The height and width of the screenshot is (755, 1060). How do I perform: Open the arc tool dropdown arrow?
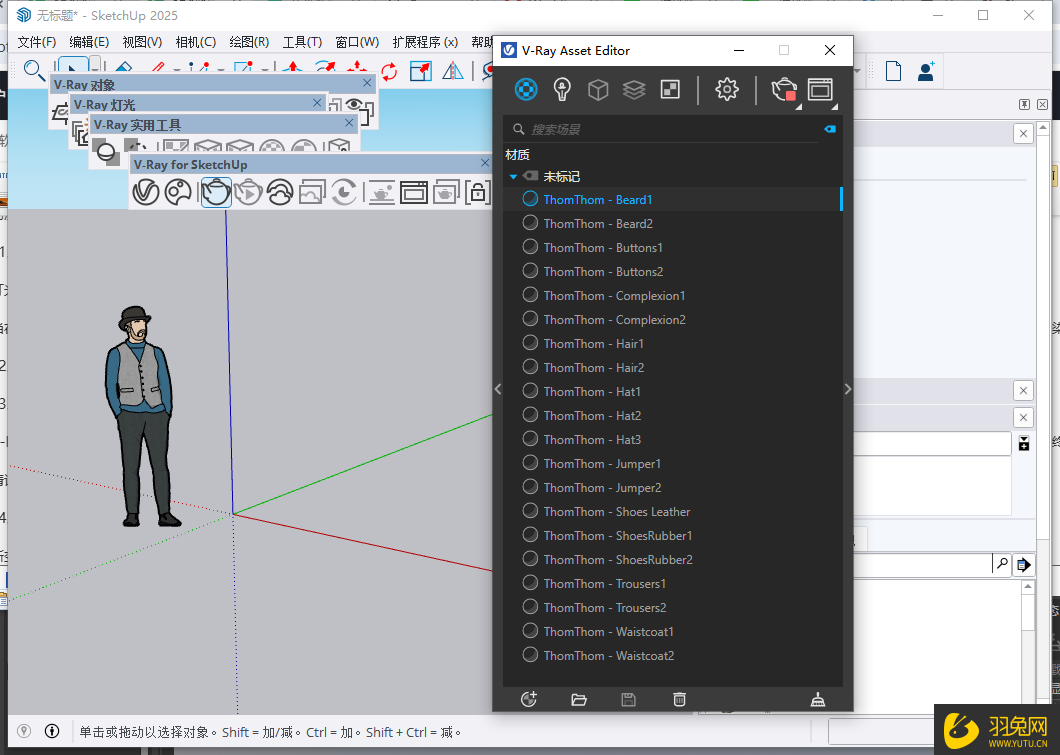coord(220,70)
